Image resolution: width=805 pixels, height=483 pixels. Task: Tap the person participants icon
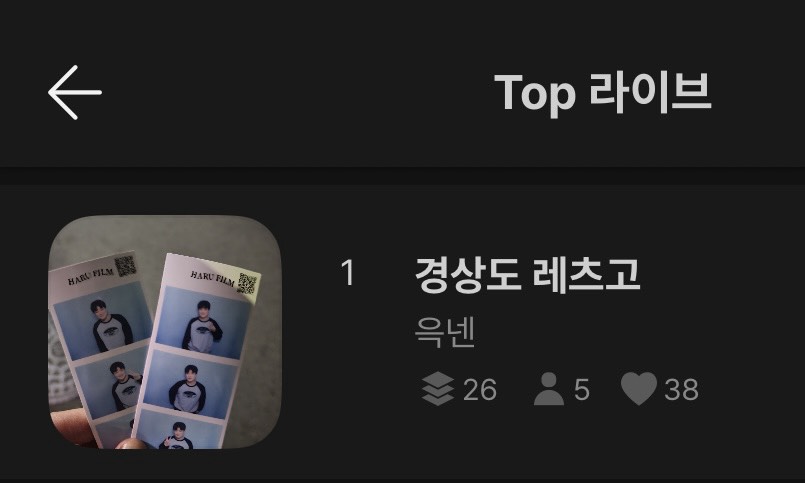click(x=549, y=389)
